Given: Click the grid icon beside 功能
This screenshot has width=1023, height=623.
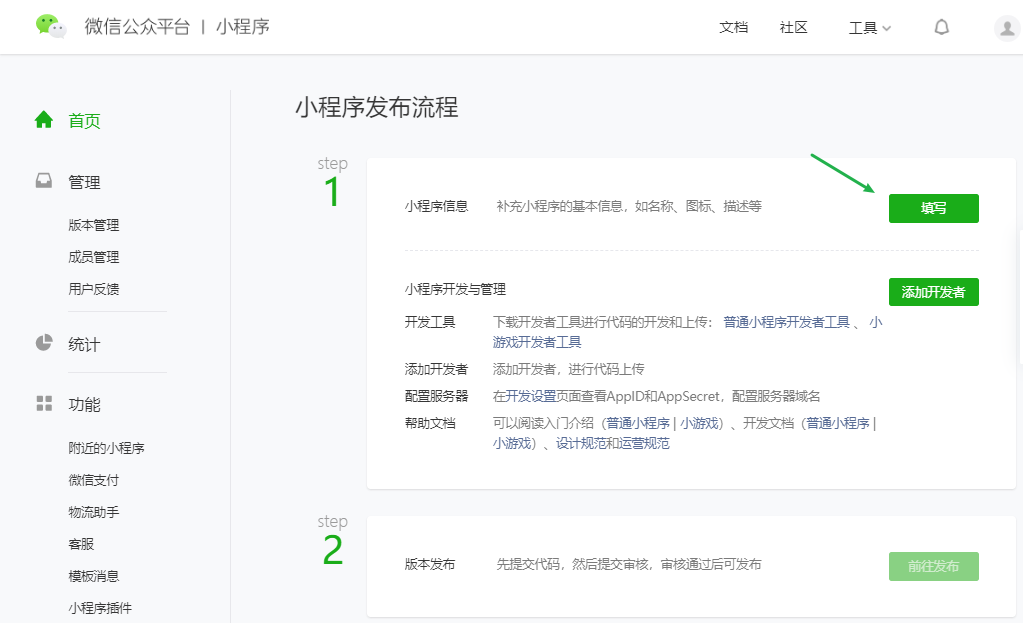Looking at the screenshot, I should 44,404.
